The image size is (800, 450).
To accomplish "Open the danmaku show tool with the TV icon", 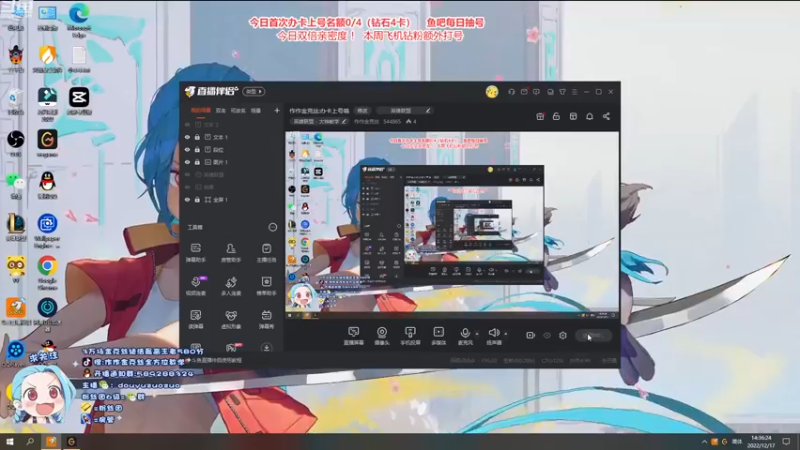I will coord(266,319).
